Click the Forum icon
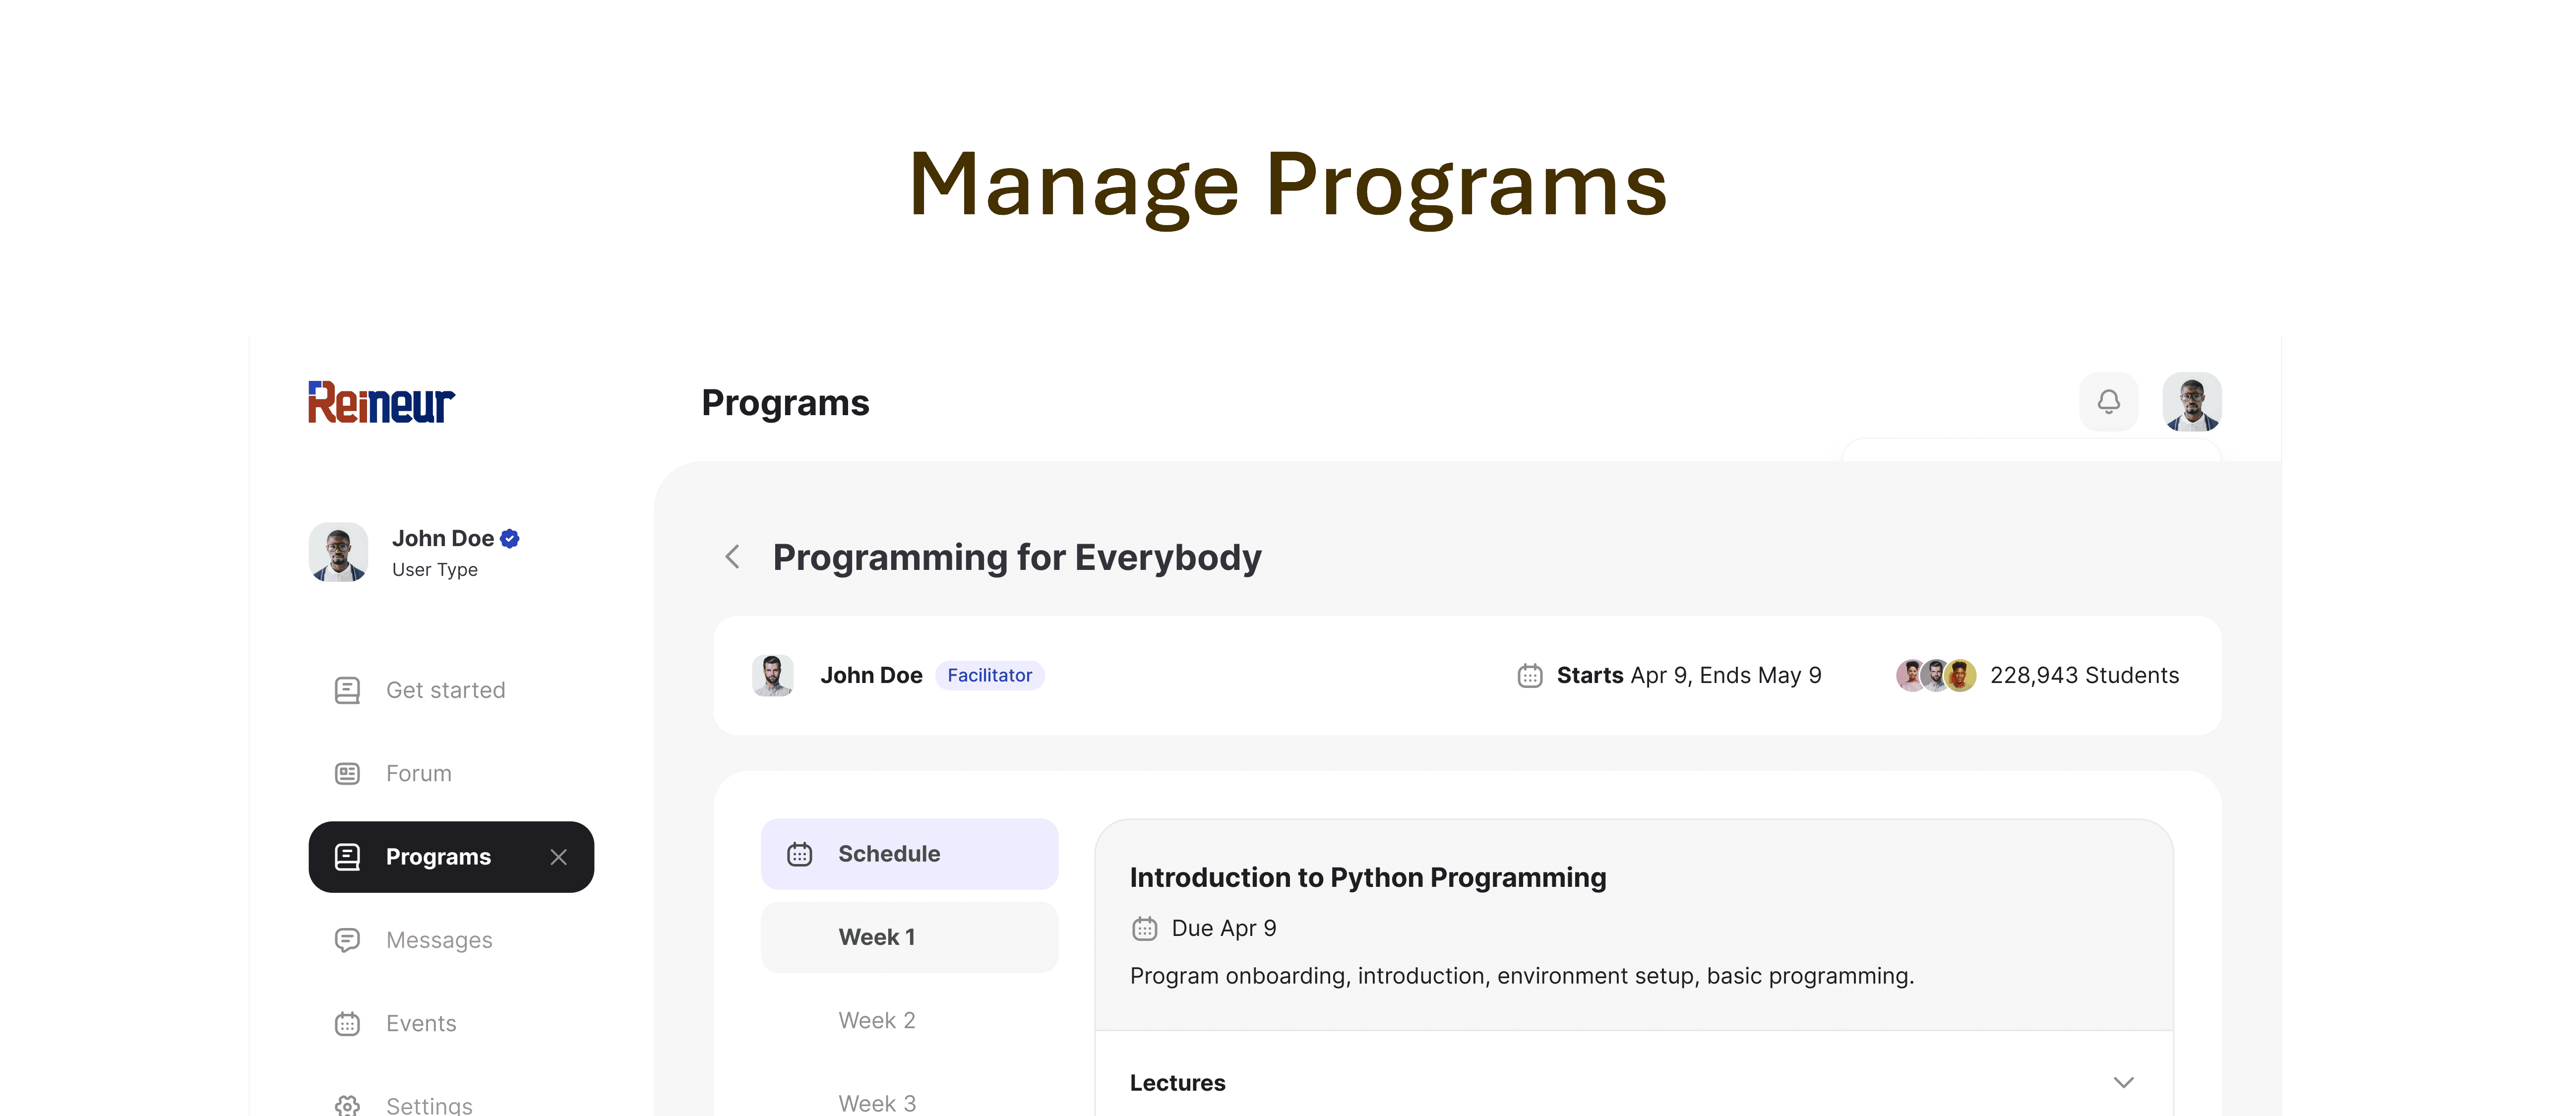Screen dimensions: 2576x1116 347,773
